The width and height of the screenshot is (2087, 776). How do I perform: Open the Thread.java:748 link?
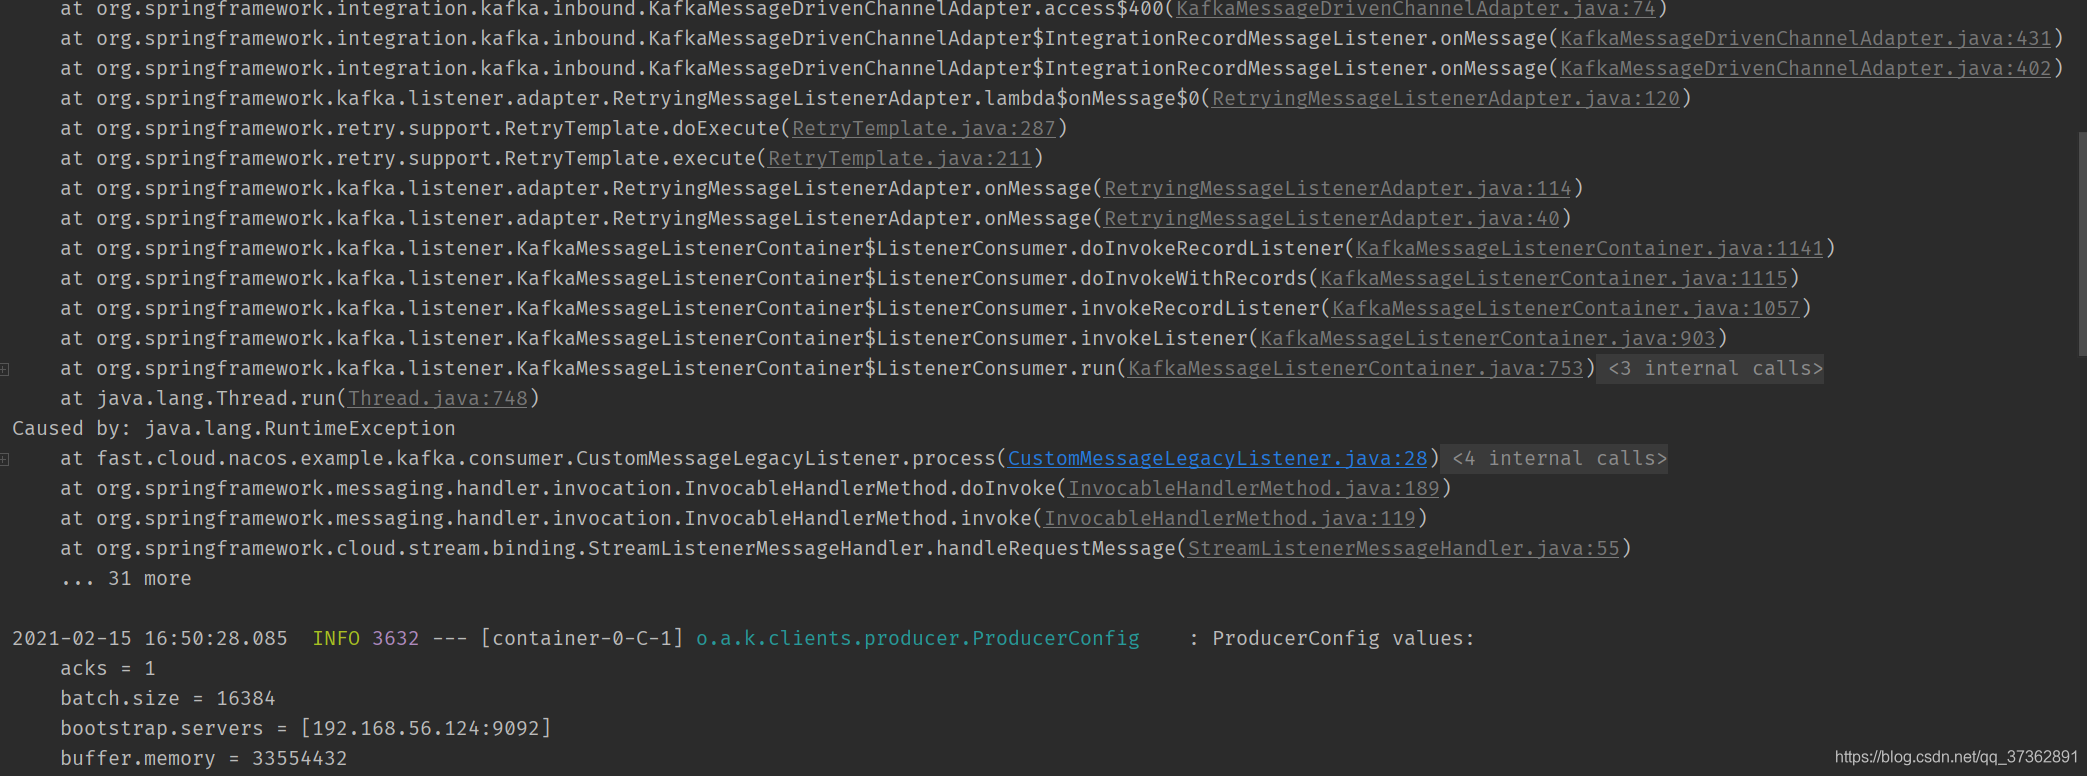[x=438, y=399]
